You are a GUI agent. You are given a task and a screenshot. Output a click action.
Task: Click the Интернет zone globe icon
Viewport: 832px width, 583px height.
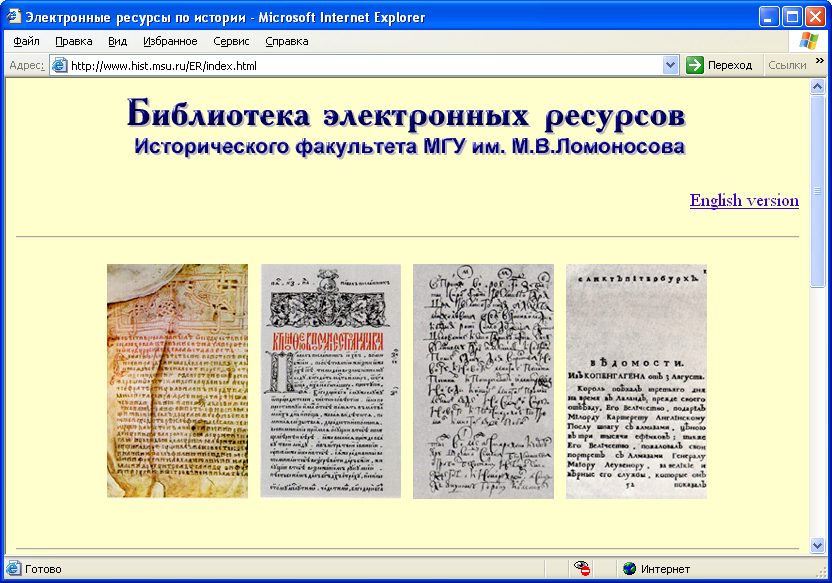tap(629, 569)
